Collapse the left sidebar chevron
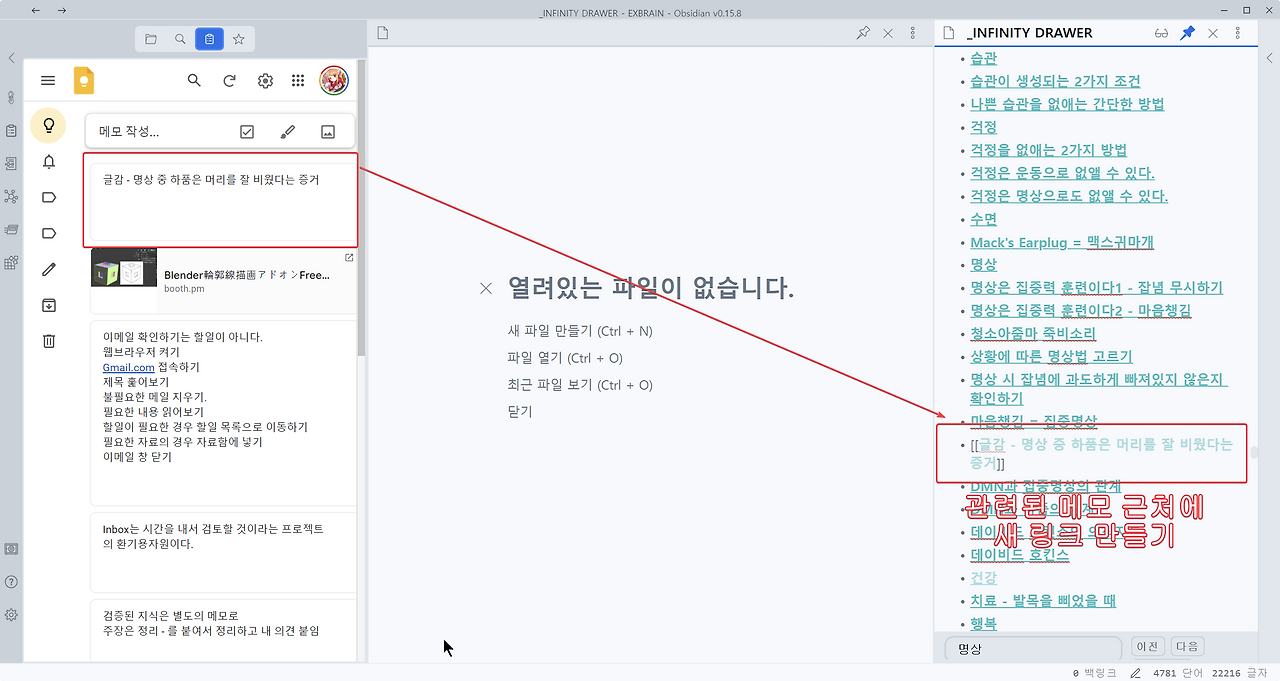This screenshot has width=1280, height=681. [11, 58]
